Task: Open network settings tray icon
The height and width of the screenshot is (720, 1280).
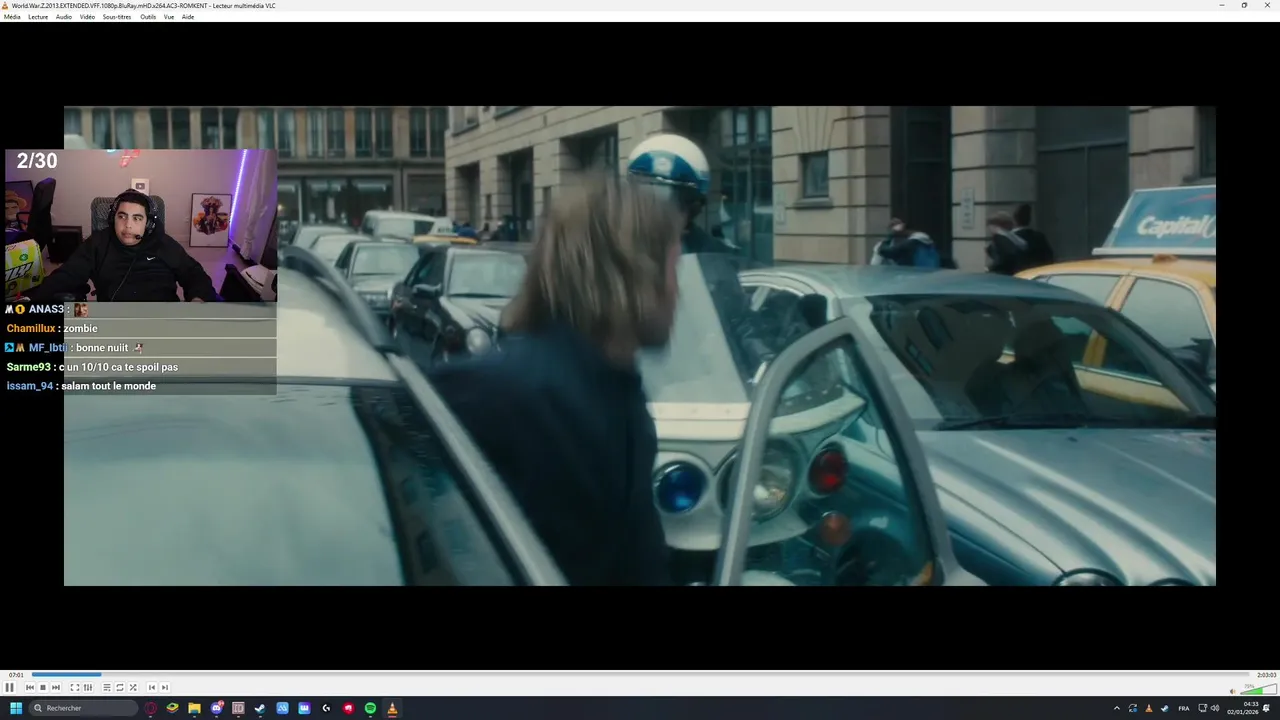Action: pos(1203,708)
